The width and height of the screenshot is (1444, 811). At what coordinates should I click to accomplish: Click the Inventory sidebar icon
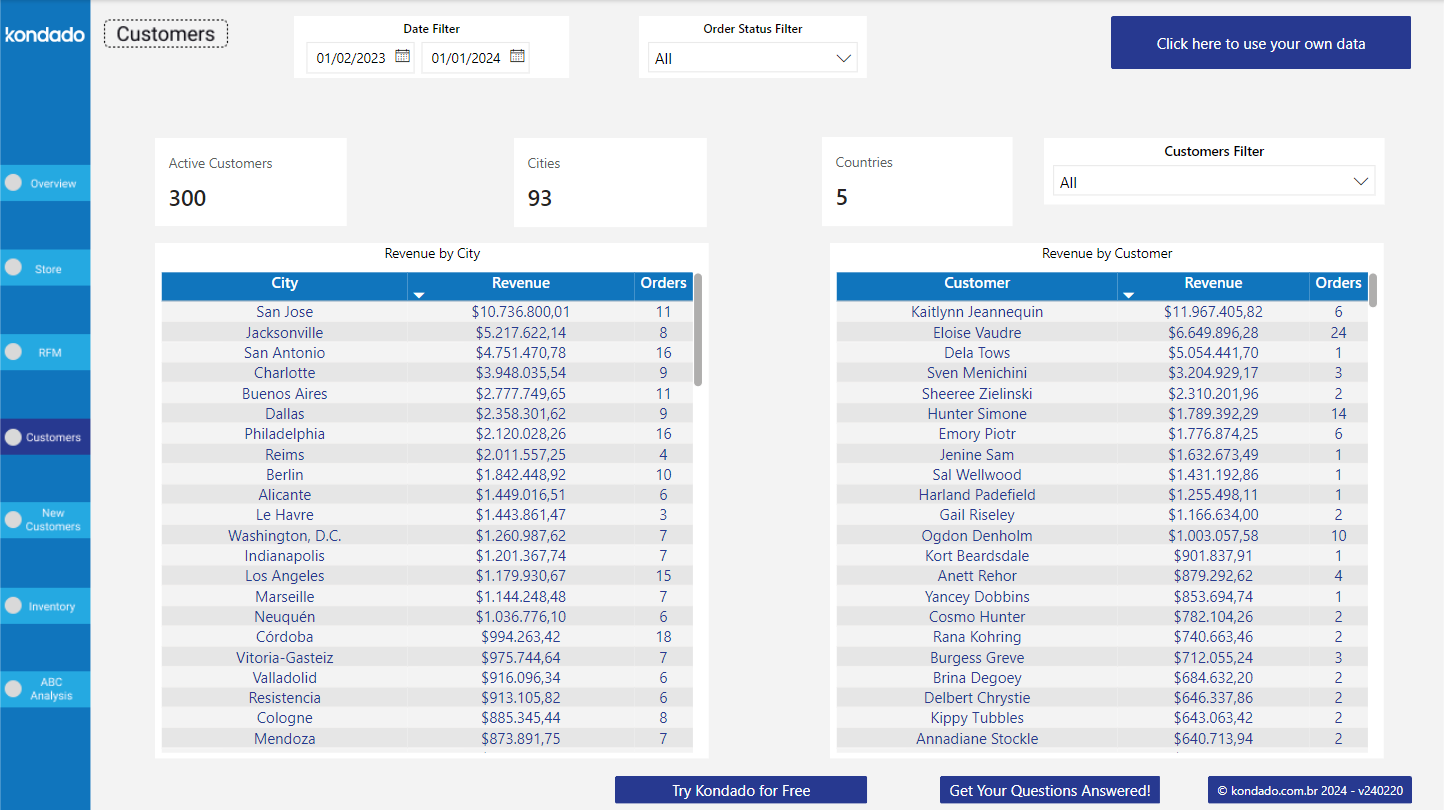[x=14, y=605]
